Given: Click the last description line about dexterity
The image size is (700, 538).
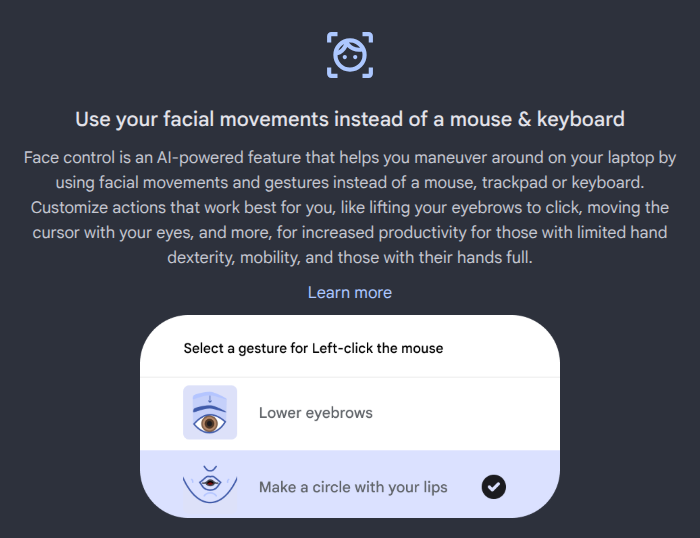Looking at the screenshot, I should click(x=349, y=255).
